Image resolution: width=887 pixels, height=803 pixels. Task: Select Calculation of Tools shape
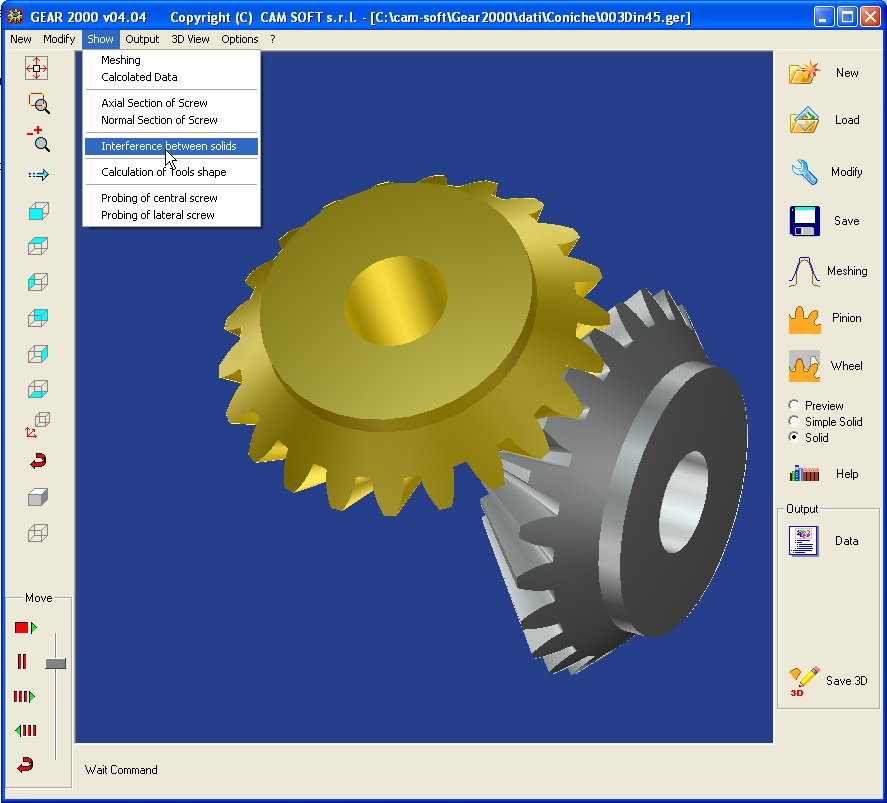(164, 172)
